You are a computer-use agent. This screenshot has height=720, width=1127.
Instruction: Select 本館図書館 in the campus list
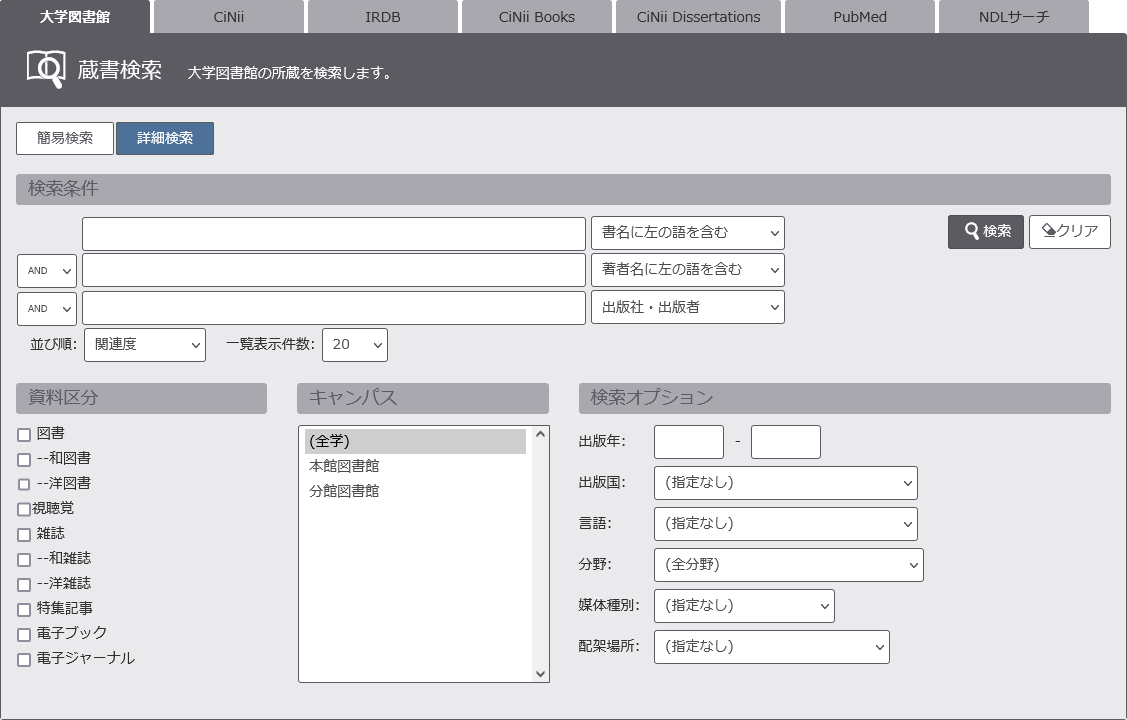344,466
